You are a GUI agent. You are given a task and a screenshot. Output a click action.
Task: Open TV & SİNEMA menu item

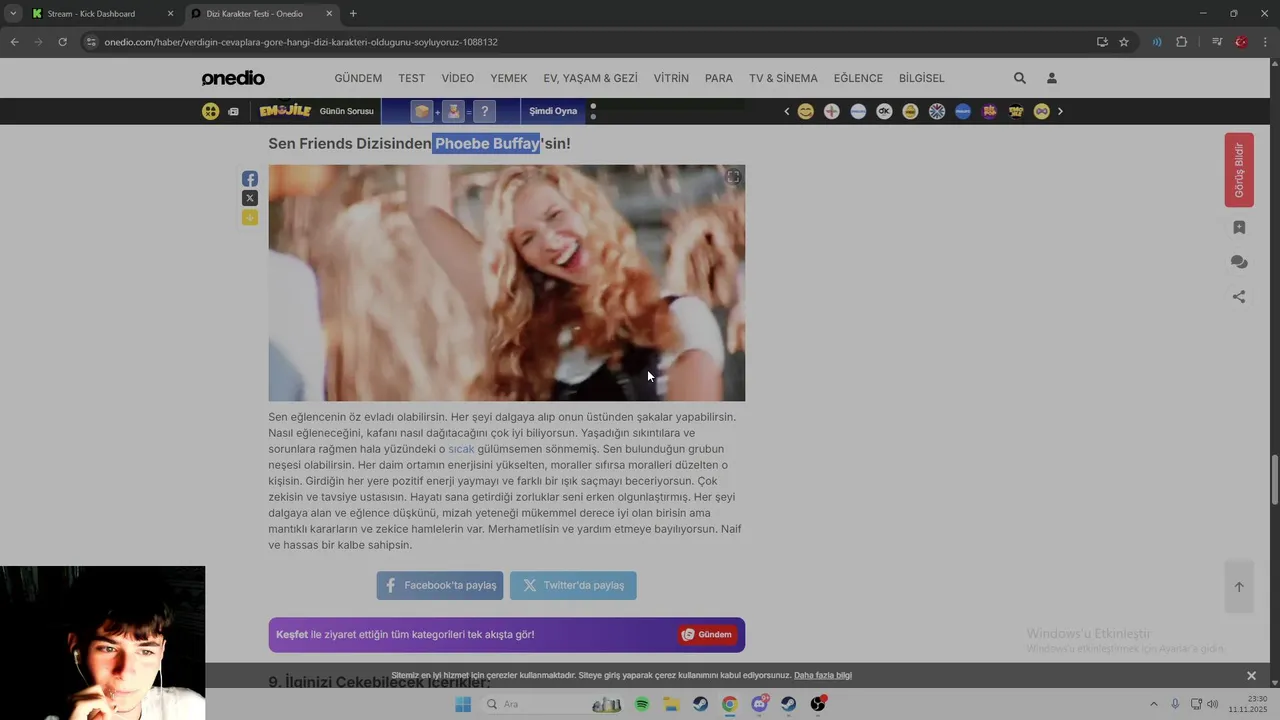783,78
